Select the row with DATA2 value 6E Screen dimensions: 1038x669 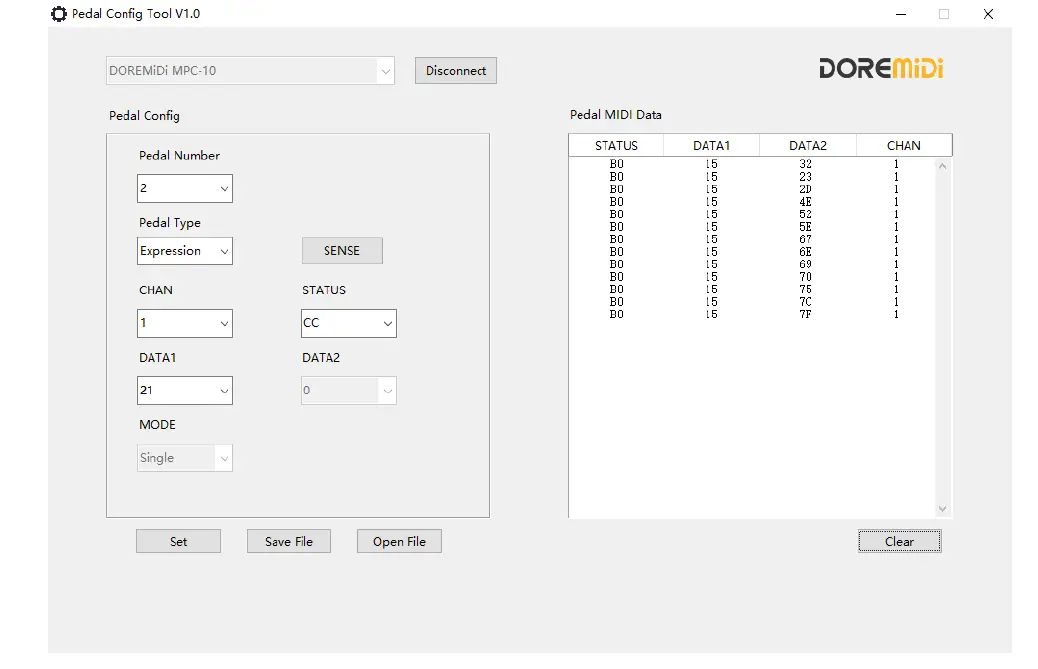(752, 252)
